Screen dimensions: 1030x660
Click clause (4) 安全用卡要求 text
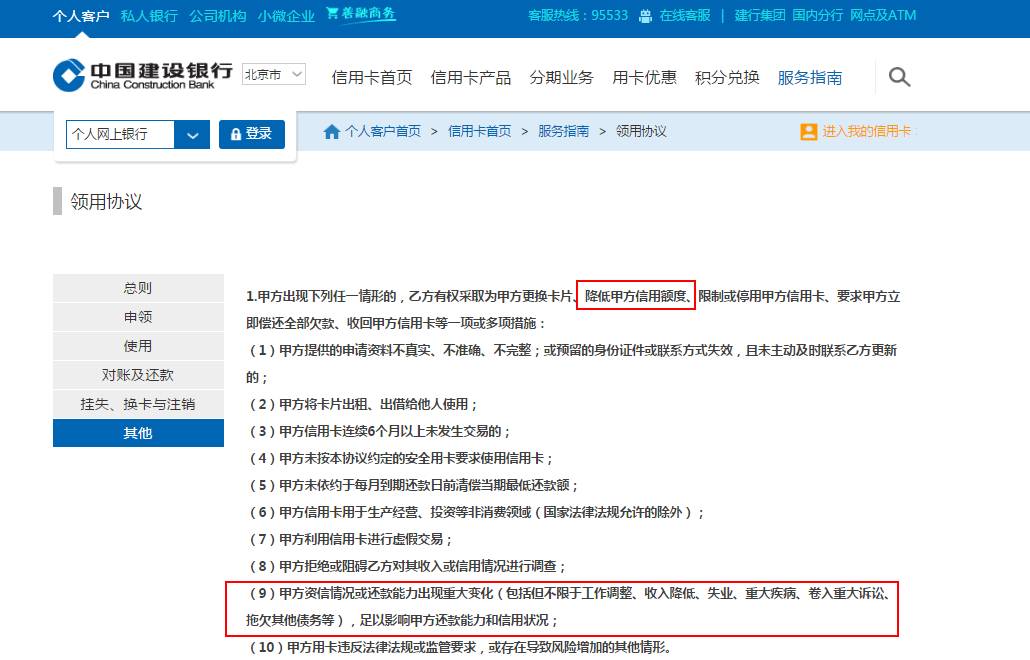point(400,458)
